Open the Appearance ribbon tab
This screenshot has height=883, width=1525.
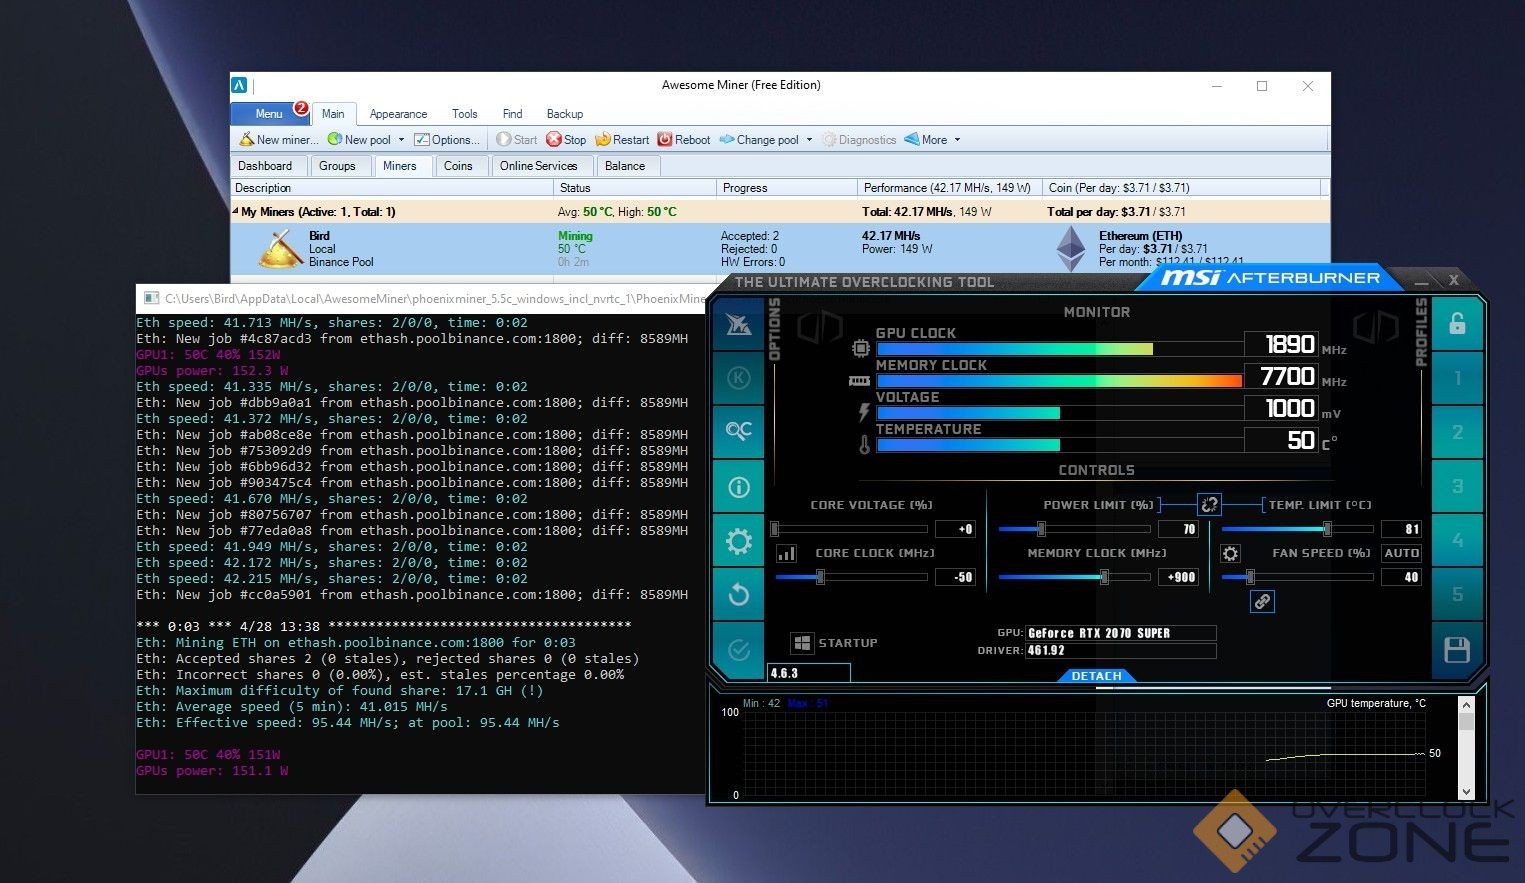tap(398, 114)
